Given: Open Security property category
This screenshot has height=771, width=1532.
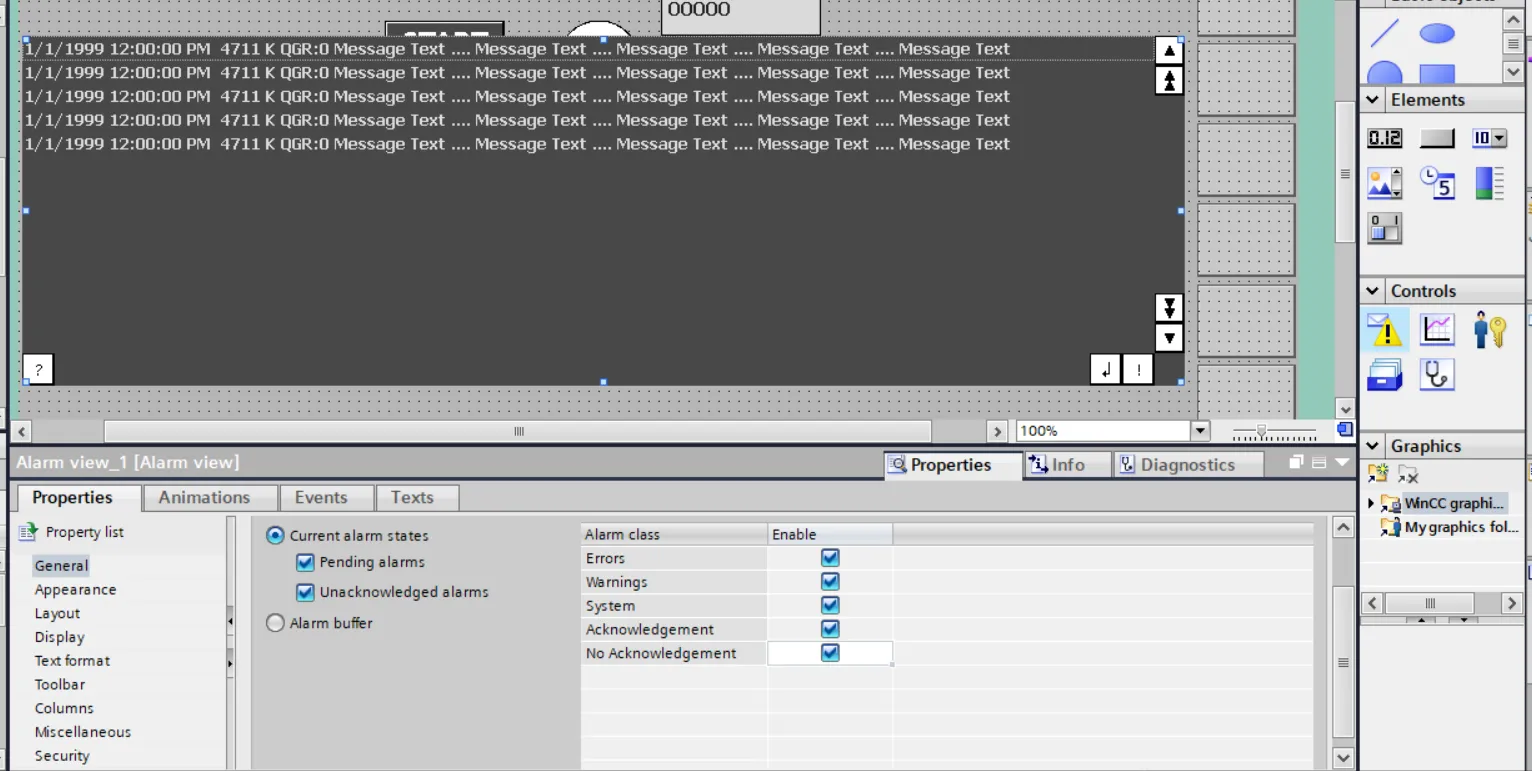Looking at the screenshot, I should 62,756.
